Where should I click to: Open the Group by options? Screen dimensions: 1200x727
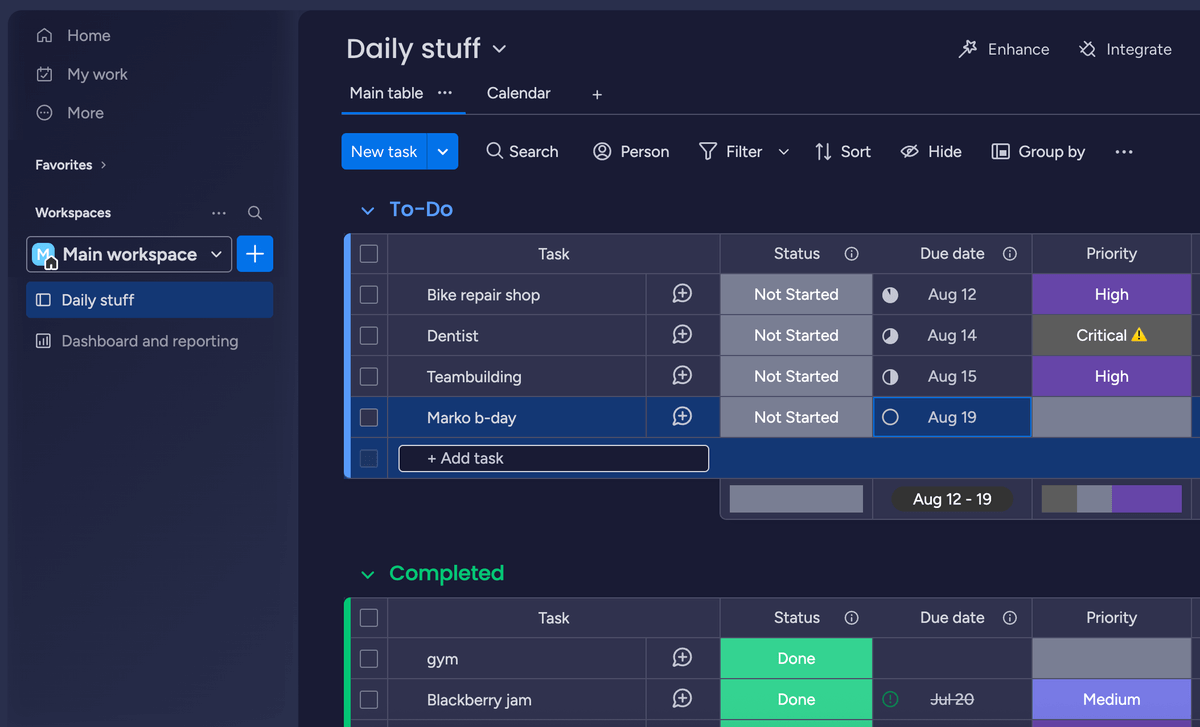tap(1037, 151)
